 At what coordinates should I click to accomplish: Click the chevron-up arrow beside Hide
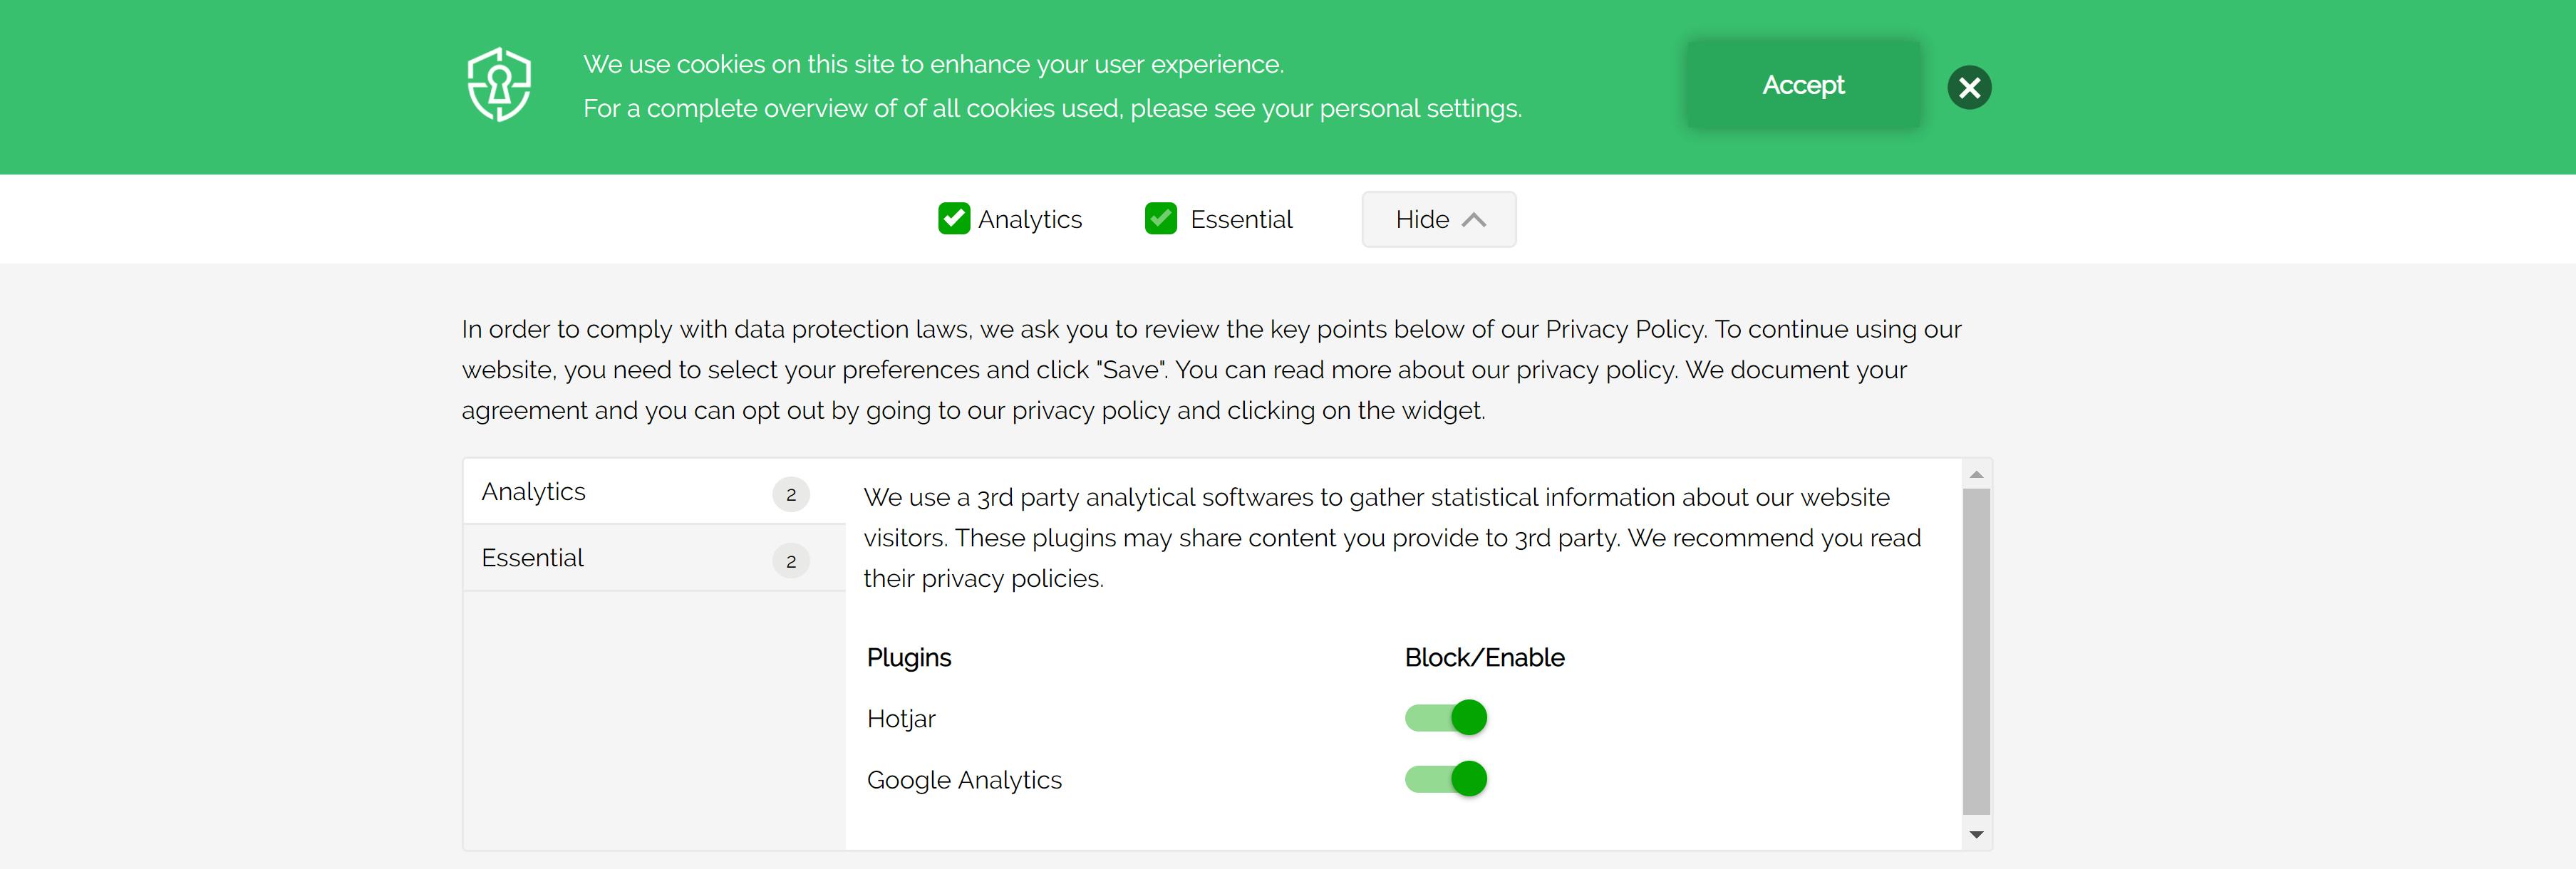(x=1474, y=220)
